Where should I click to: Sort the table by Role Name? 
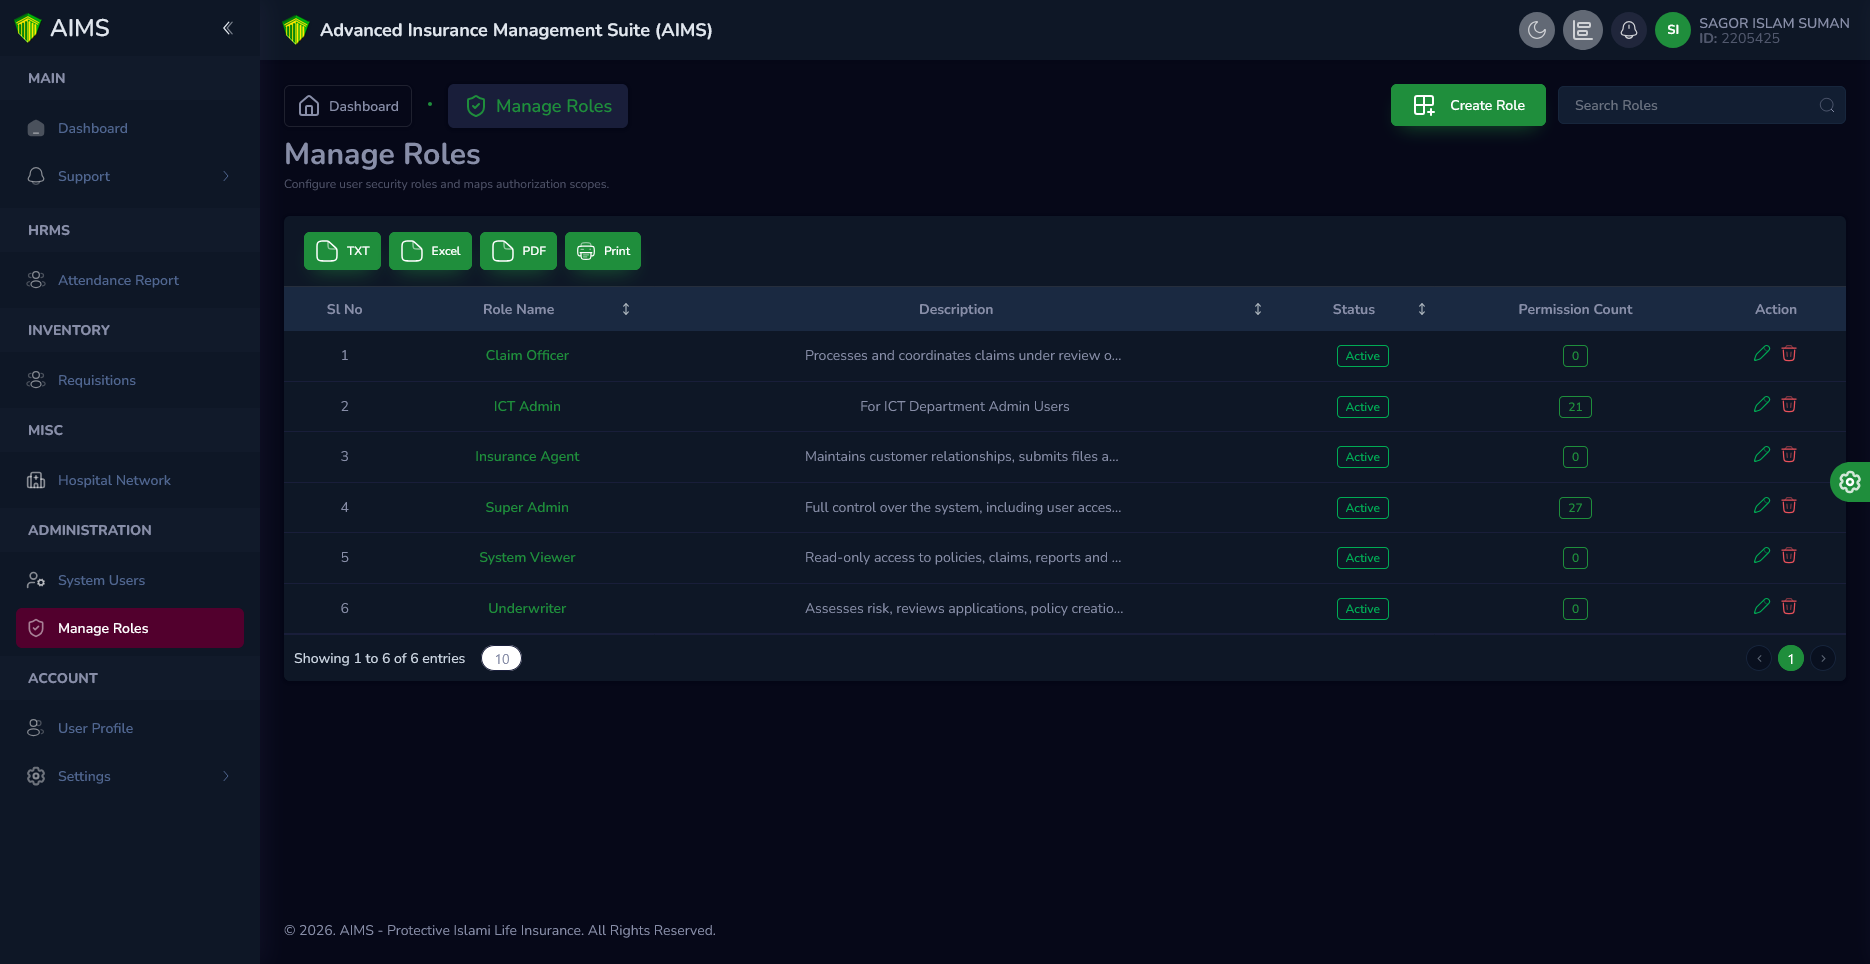click(x=626, y=309)
